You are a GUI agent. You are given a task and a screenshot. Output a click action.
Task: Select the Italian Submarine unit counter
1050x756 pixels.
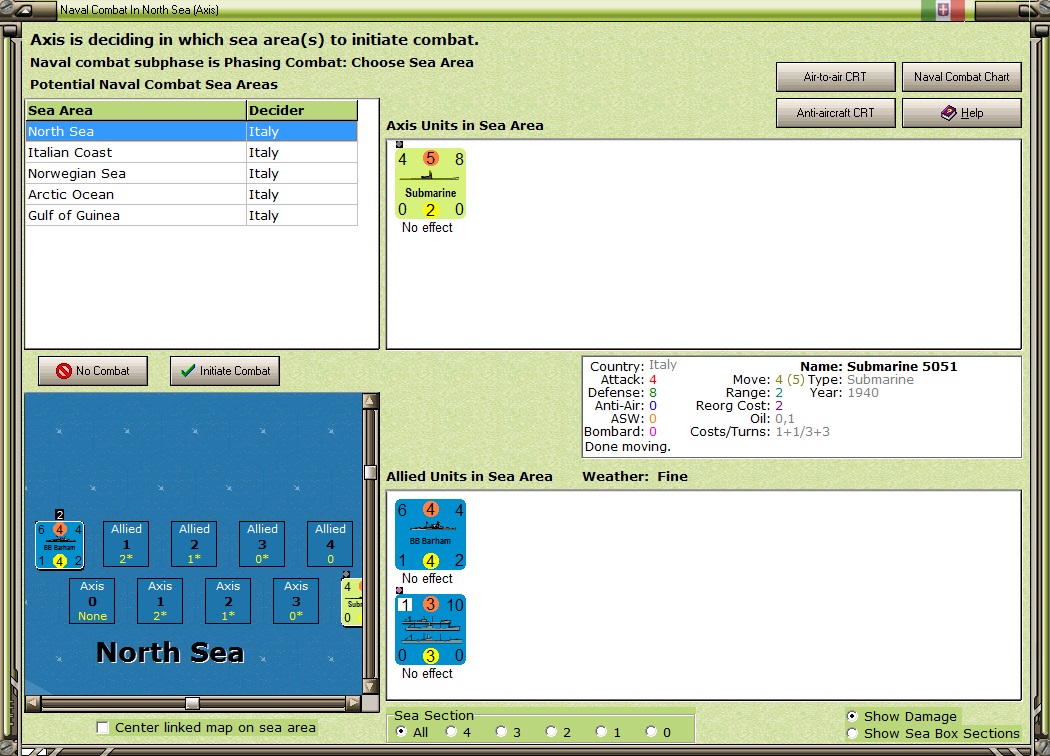[430, 183]
